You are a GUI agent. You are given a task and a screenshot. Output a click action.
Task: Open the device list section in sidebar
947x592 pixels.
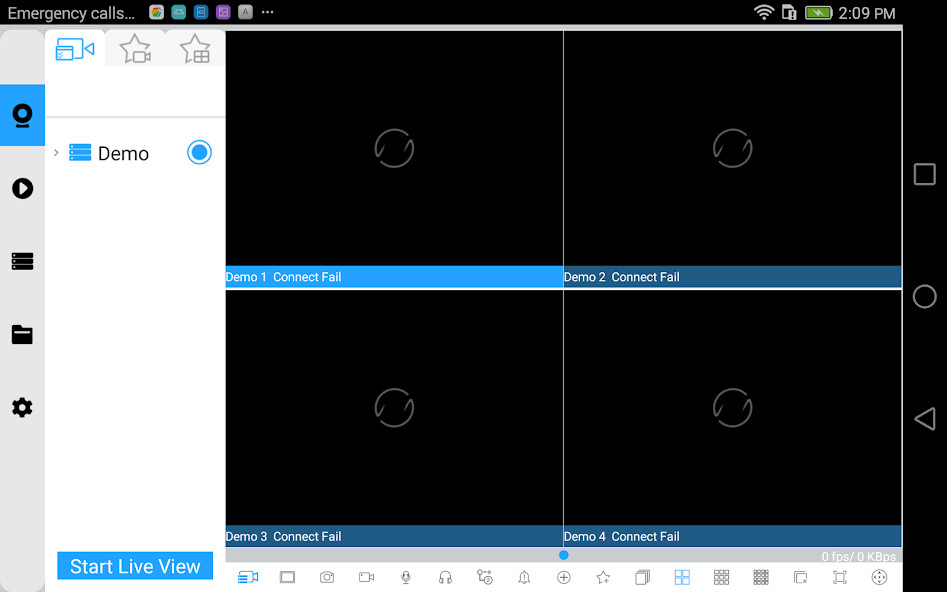22,261
